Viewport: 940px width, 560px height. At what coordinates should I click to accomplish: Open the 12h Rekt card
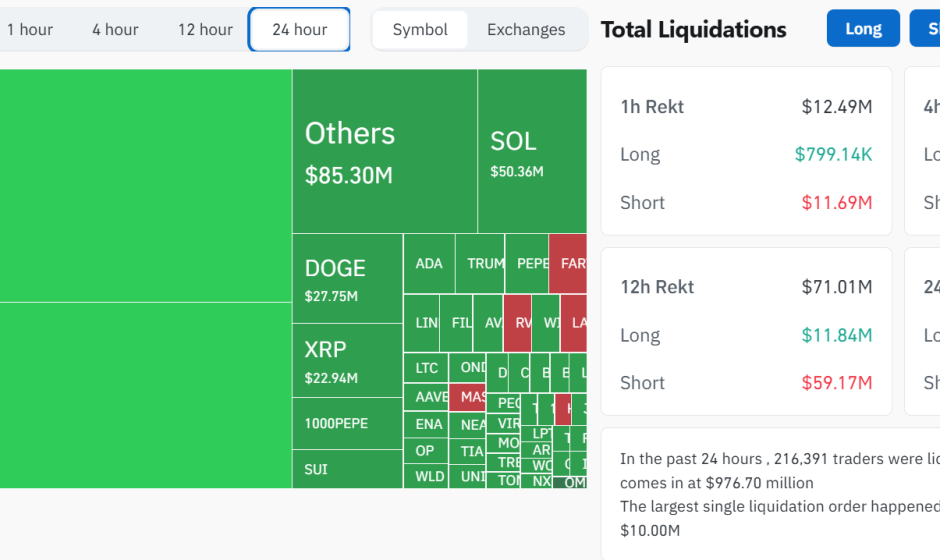pyautogui.click(x=746, y=332)
